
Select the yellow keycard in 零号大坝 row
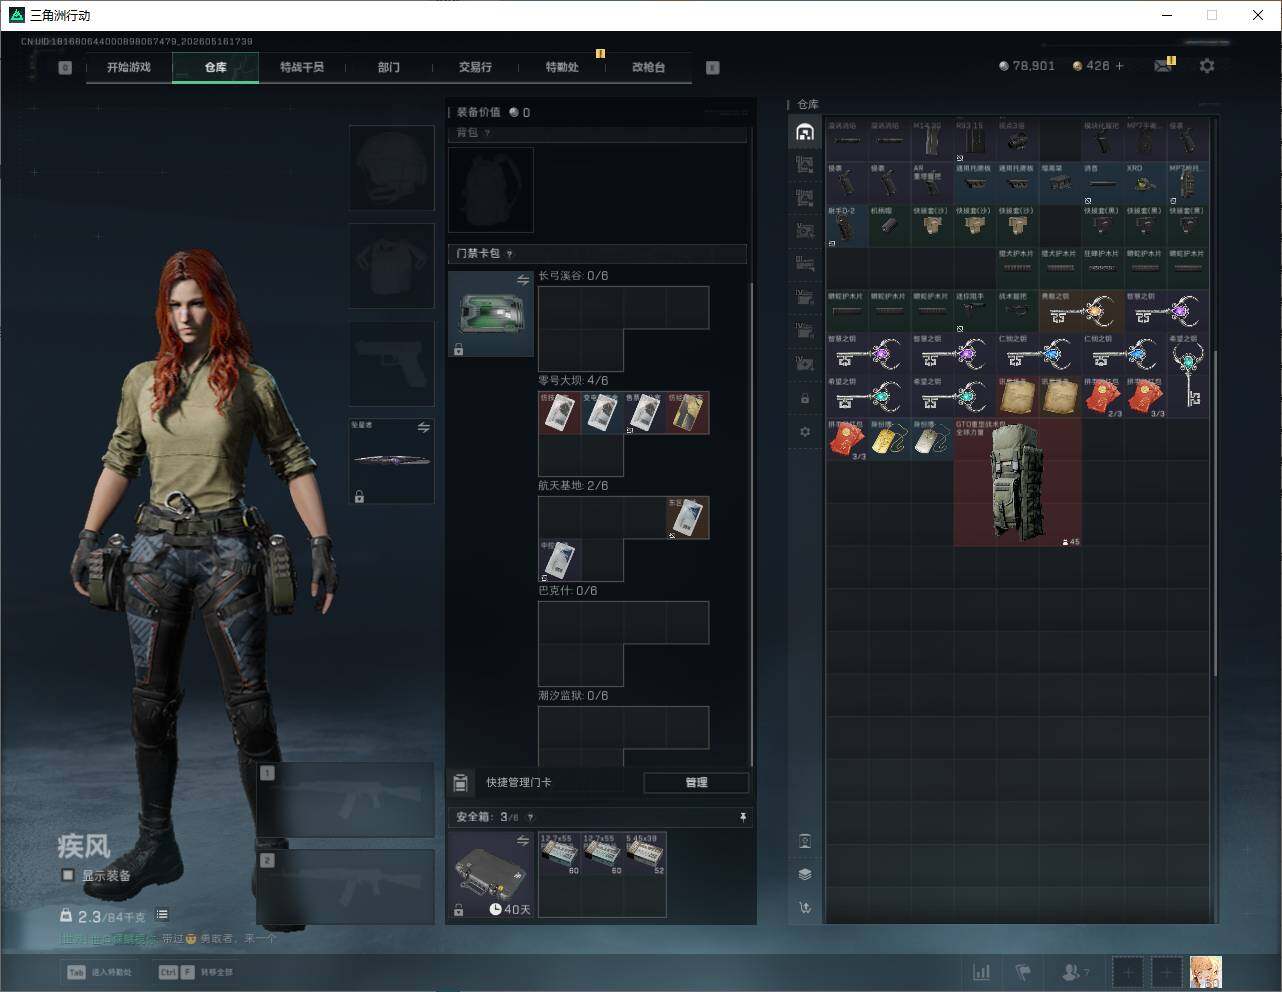[688, 413]
